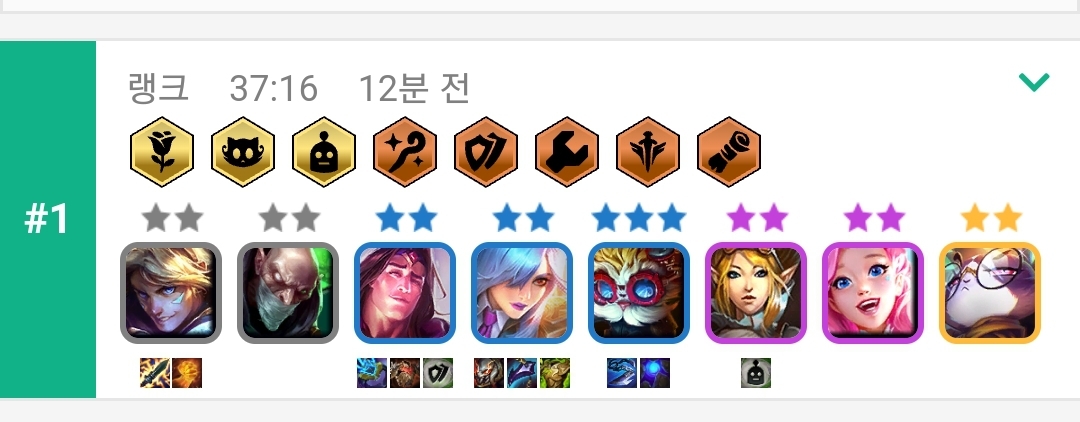Click the gold robot head trait icon
Viewport: 1080px width, 422px height.
pyautogui.click(x=324, y=152)
